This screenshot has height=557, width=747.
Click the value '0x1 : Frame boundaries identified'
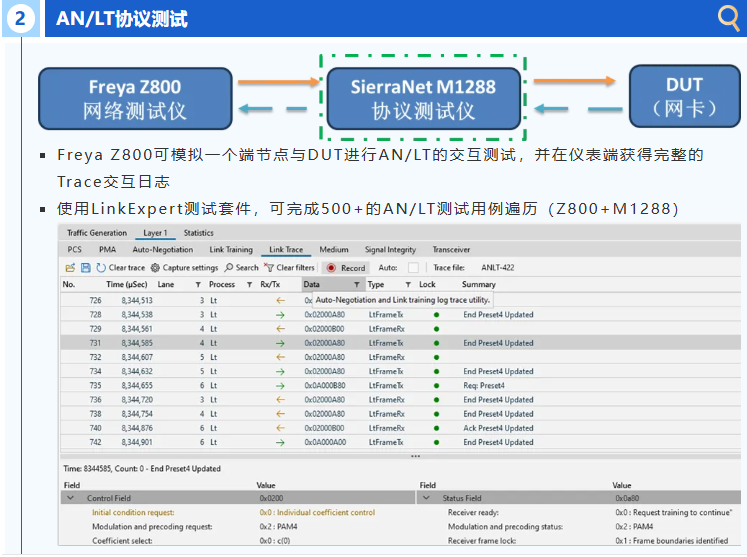pos(672,541)
